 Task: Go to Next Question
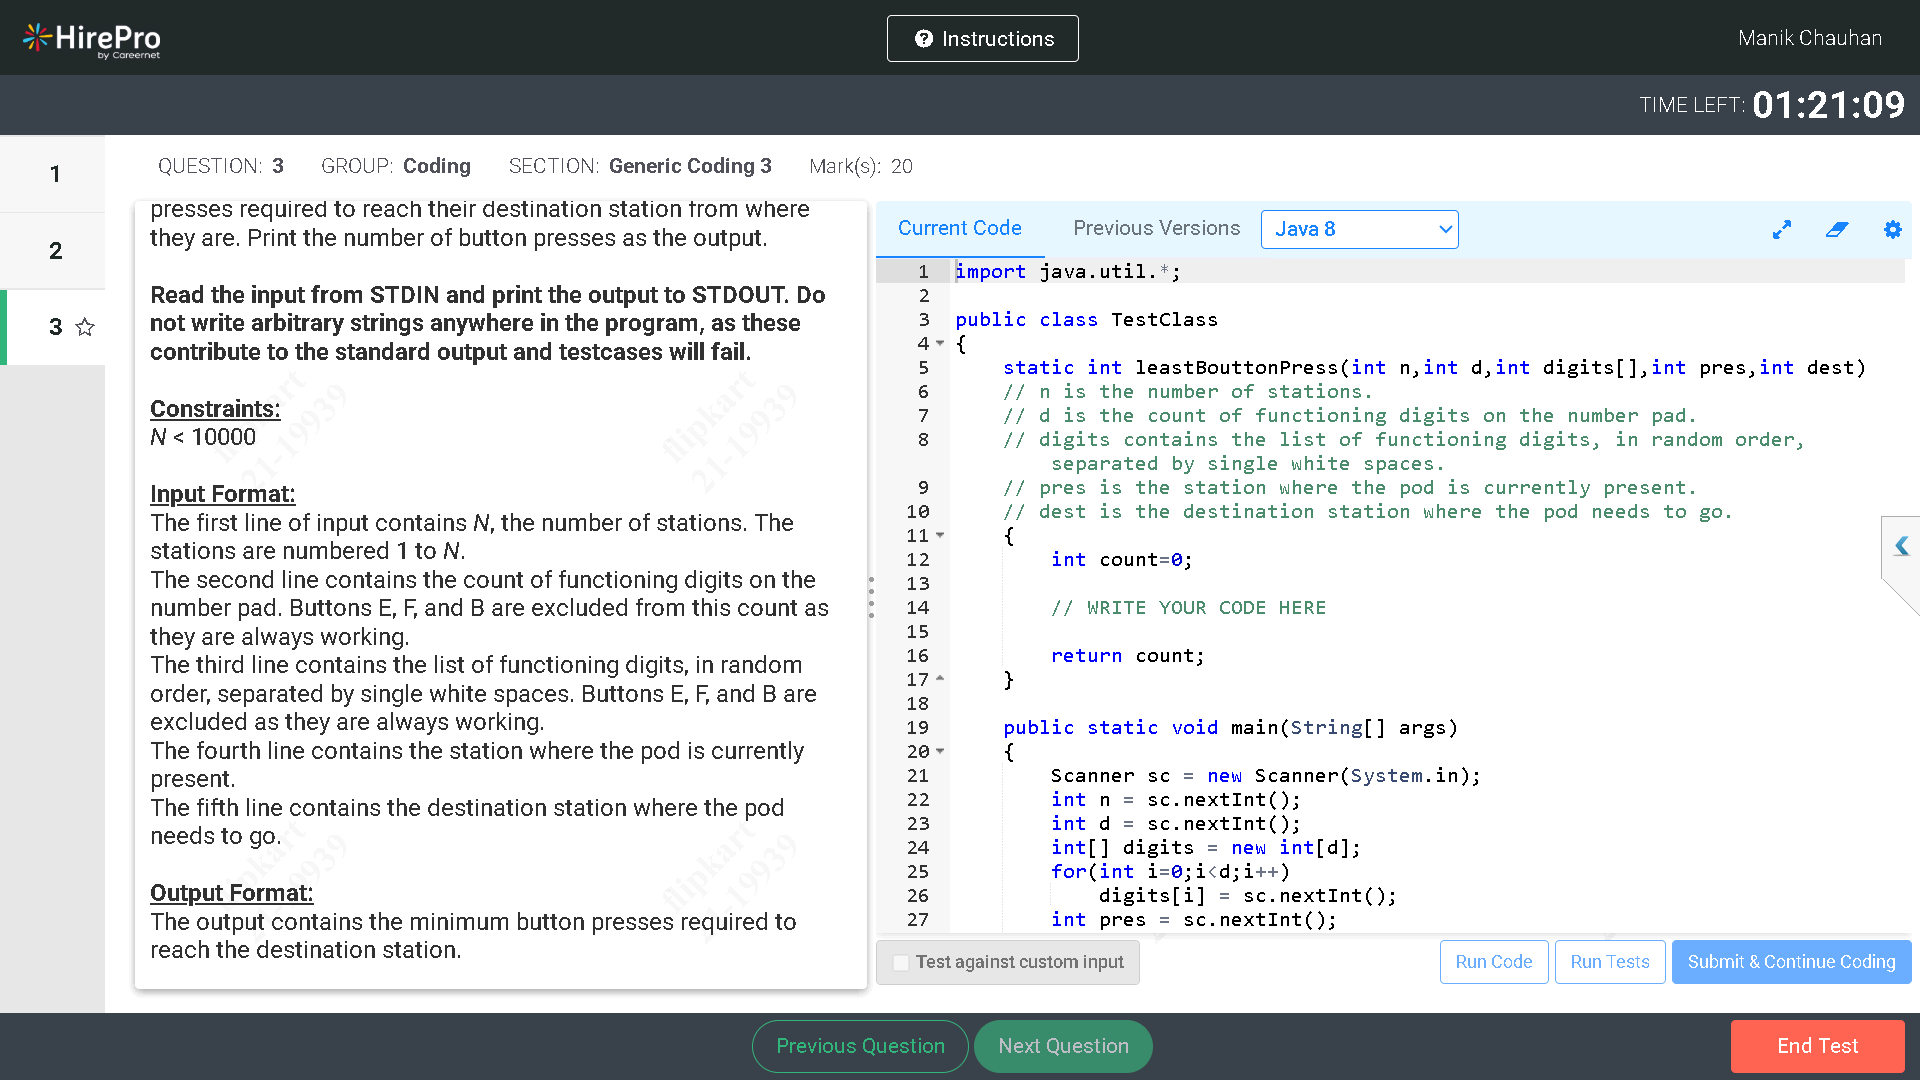pyautogui.click(x=1063, y=1046)
